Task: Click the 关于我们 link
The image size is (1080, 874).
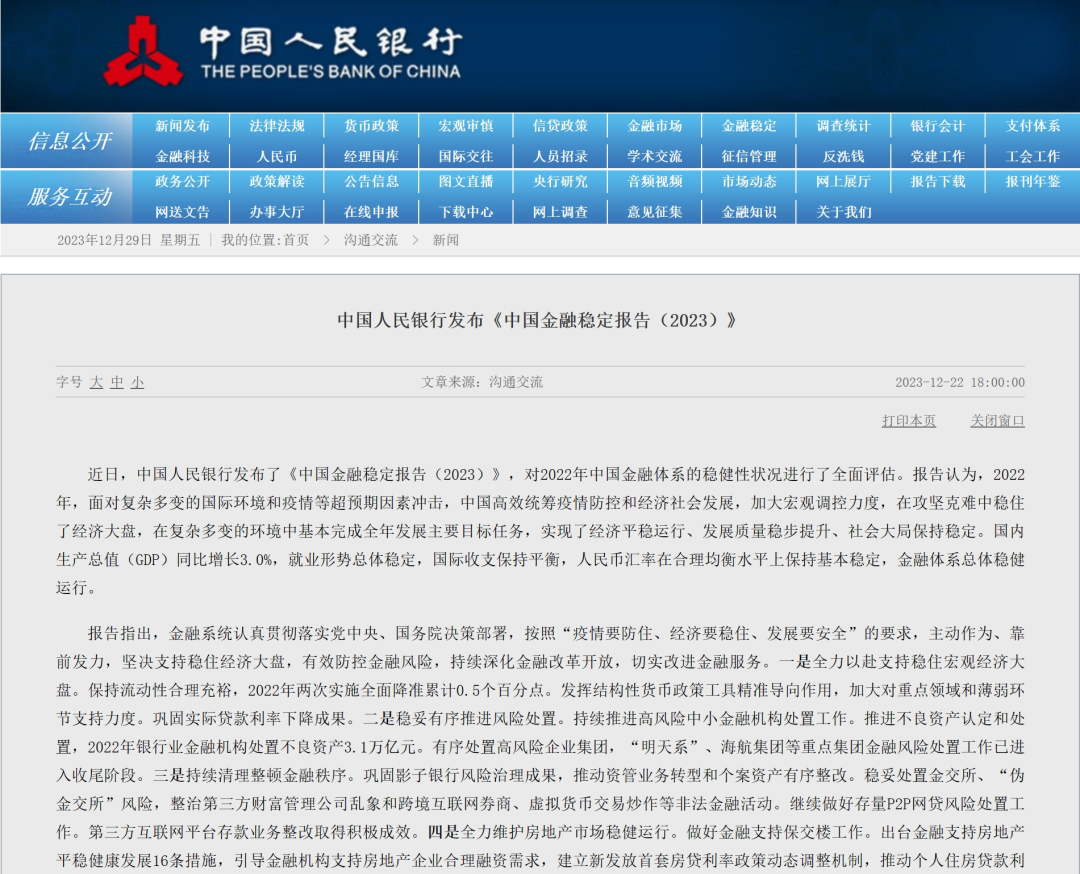Action: coord(844,212)
